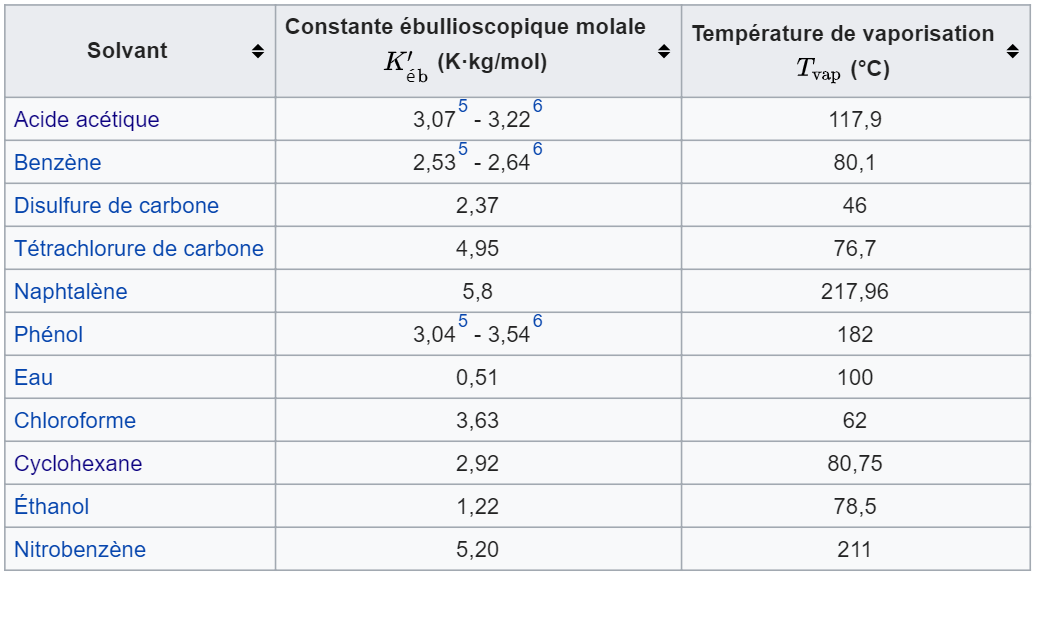Click the Naphtalène link
Screen dimensions: 1050x630
point(71,292)
